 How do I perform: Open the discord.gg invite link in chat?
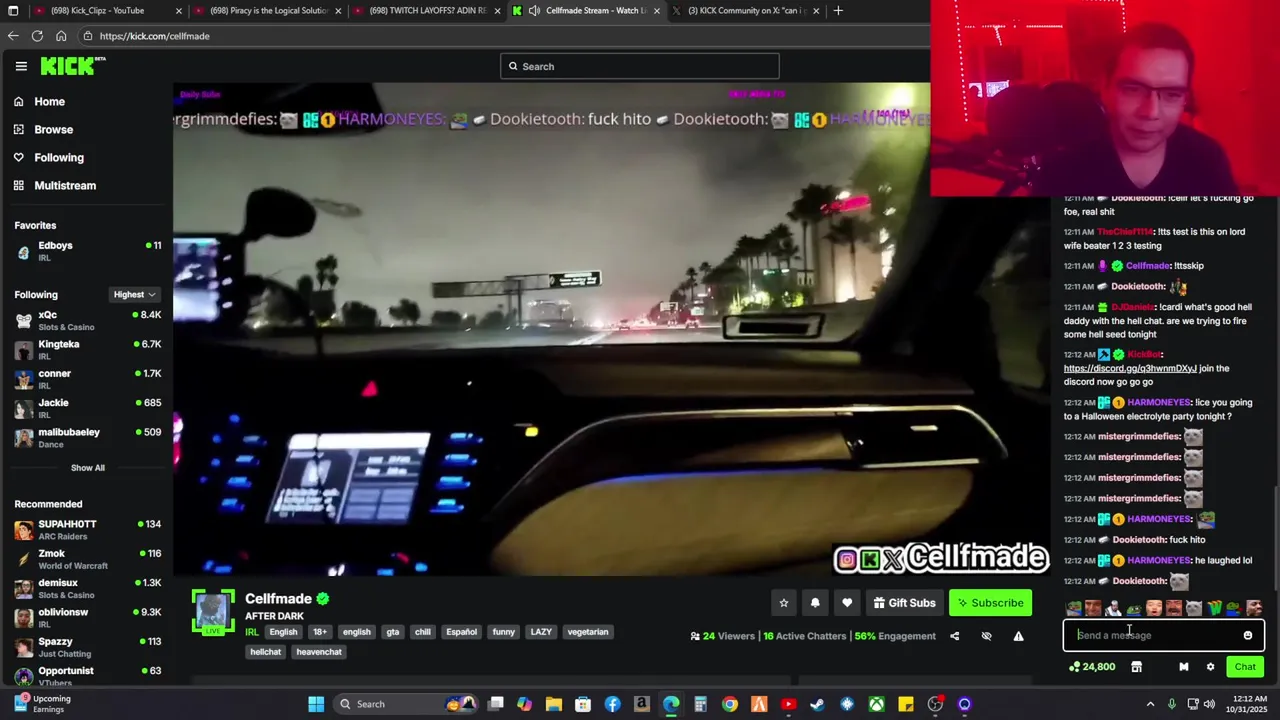click(1130, 369)
